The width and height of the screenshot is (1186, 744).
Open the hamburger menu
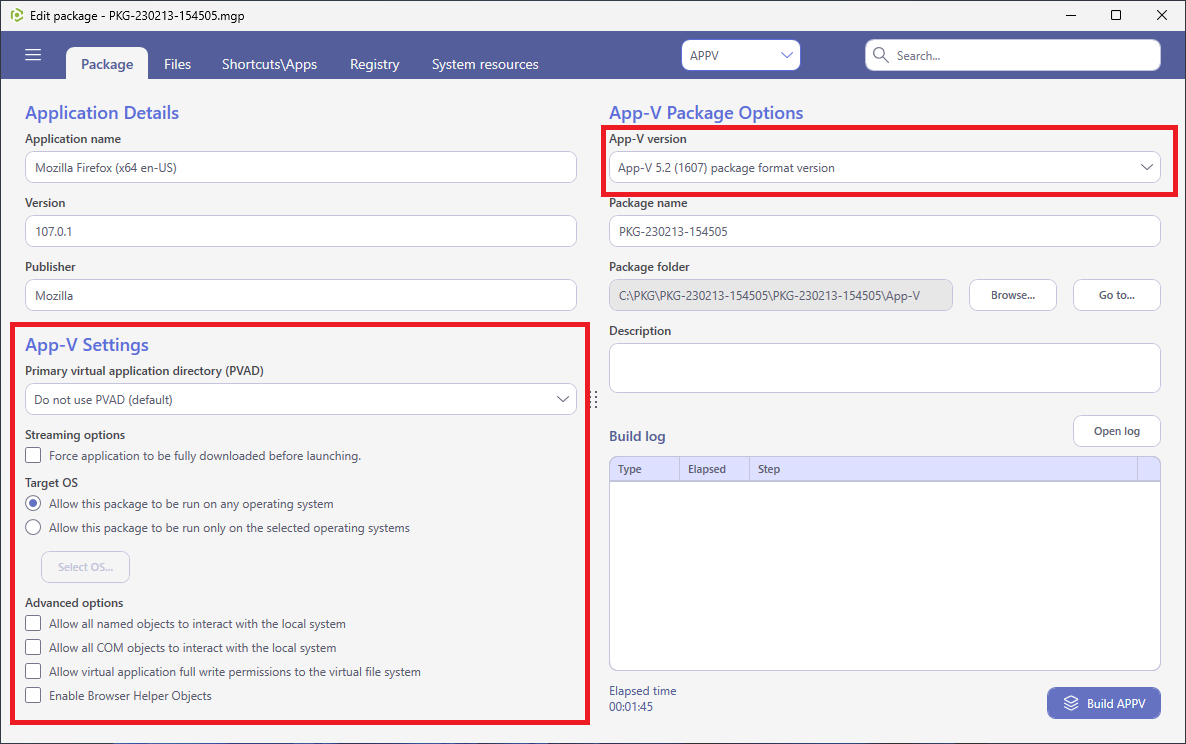[33, 55]
